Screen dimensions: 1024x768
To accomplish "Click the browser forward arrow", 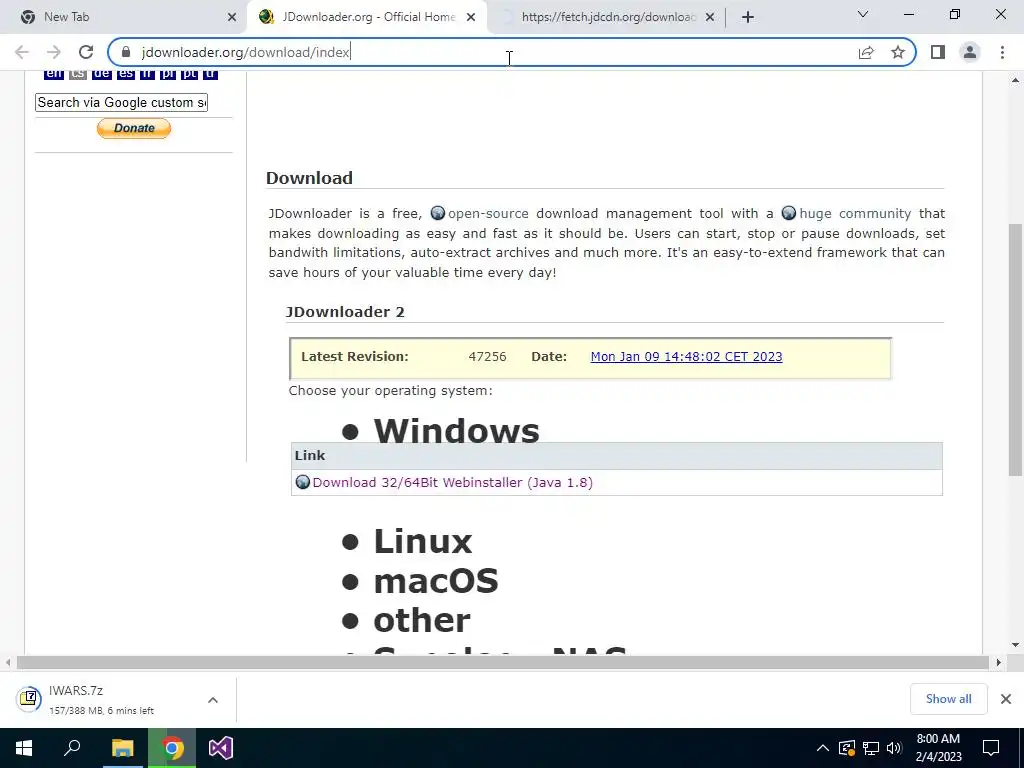I will [x=54, y=52].
